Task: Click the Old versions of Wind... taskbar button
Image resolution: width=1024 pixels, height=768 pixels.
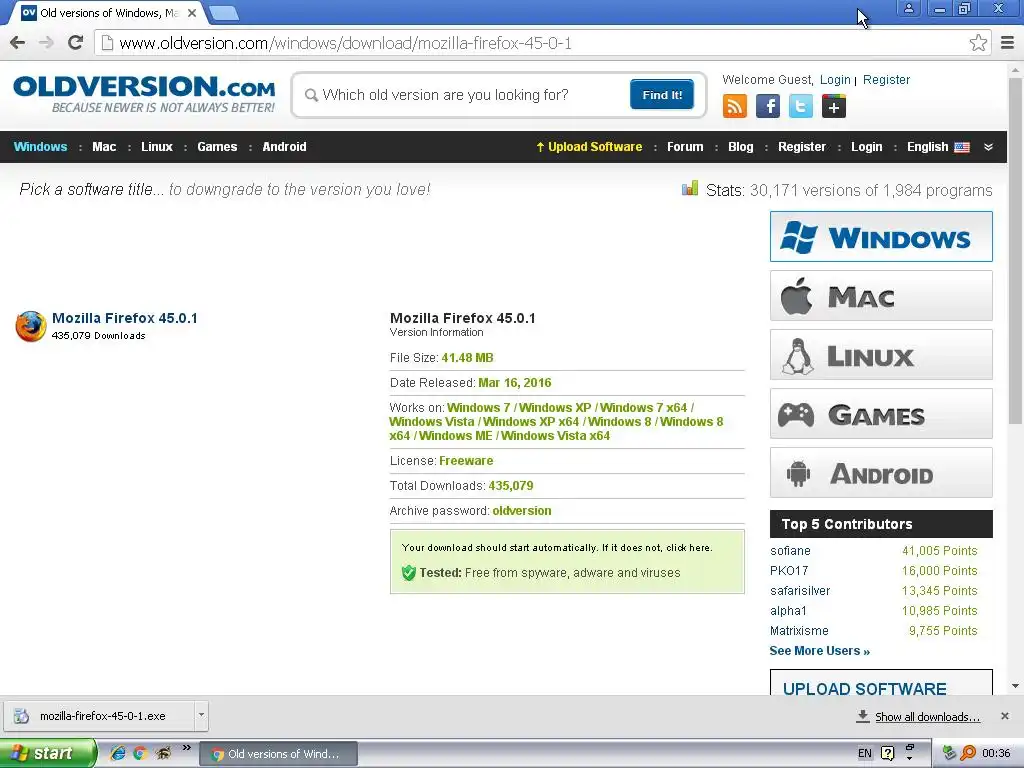Action: tap(278, 754)
